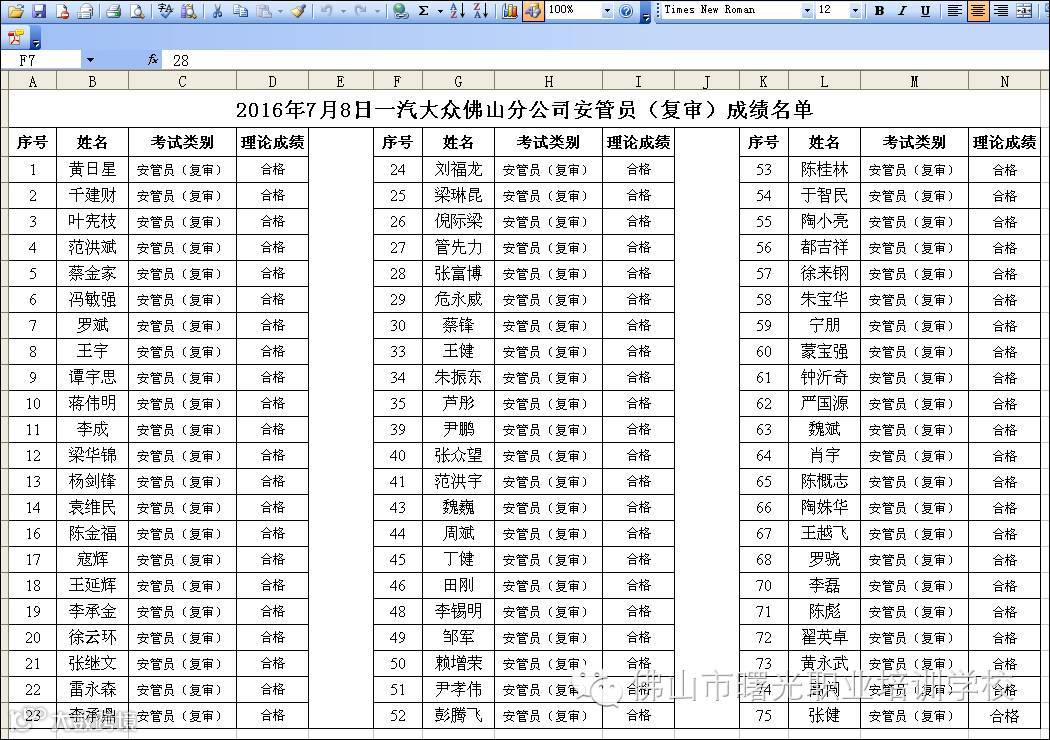Open Print Preview with the magnifier icon
Viewport: 1050px width, 740px height.
(137, 11)
